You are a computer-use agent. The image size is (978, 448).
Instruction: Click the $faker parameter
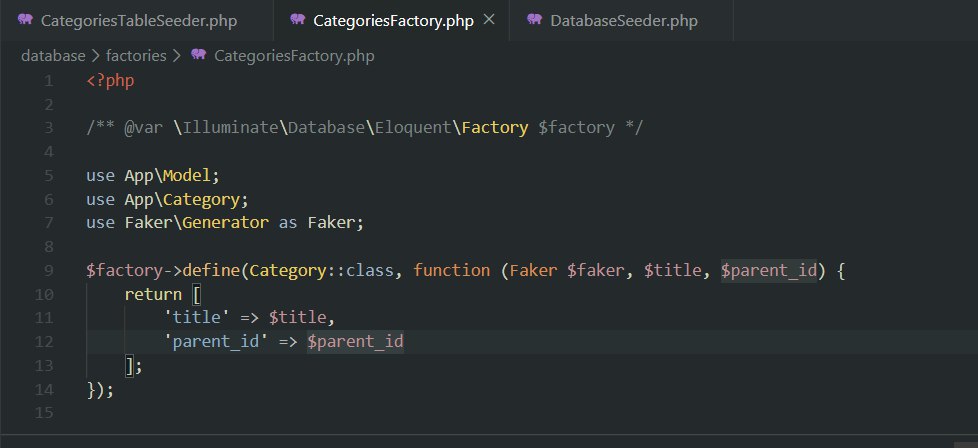point(596,271)
